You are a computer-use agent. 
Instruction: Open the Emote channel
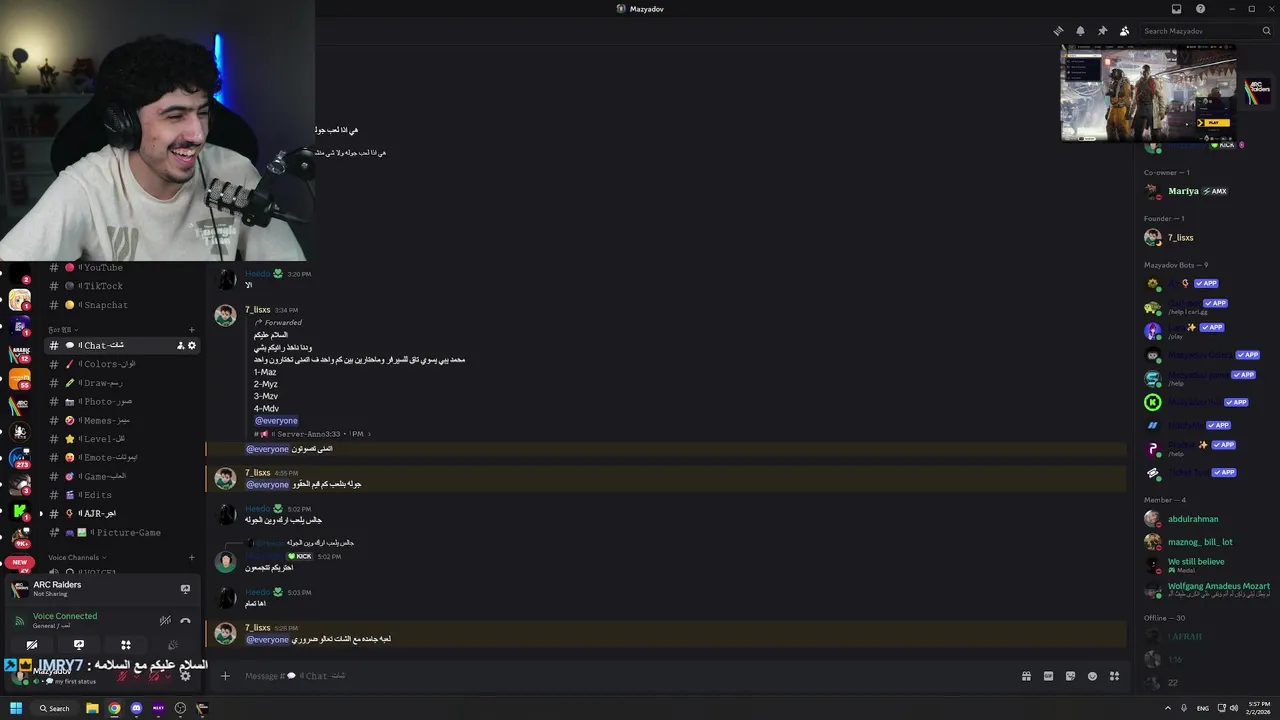[122, 457]
